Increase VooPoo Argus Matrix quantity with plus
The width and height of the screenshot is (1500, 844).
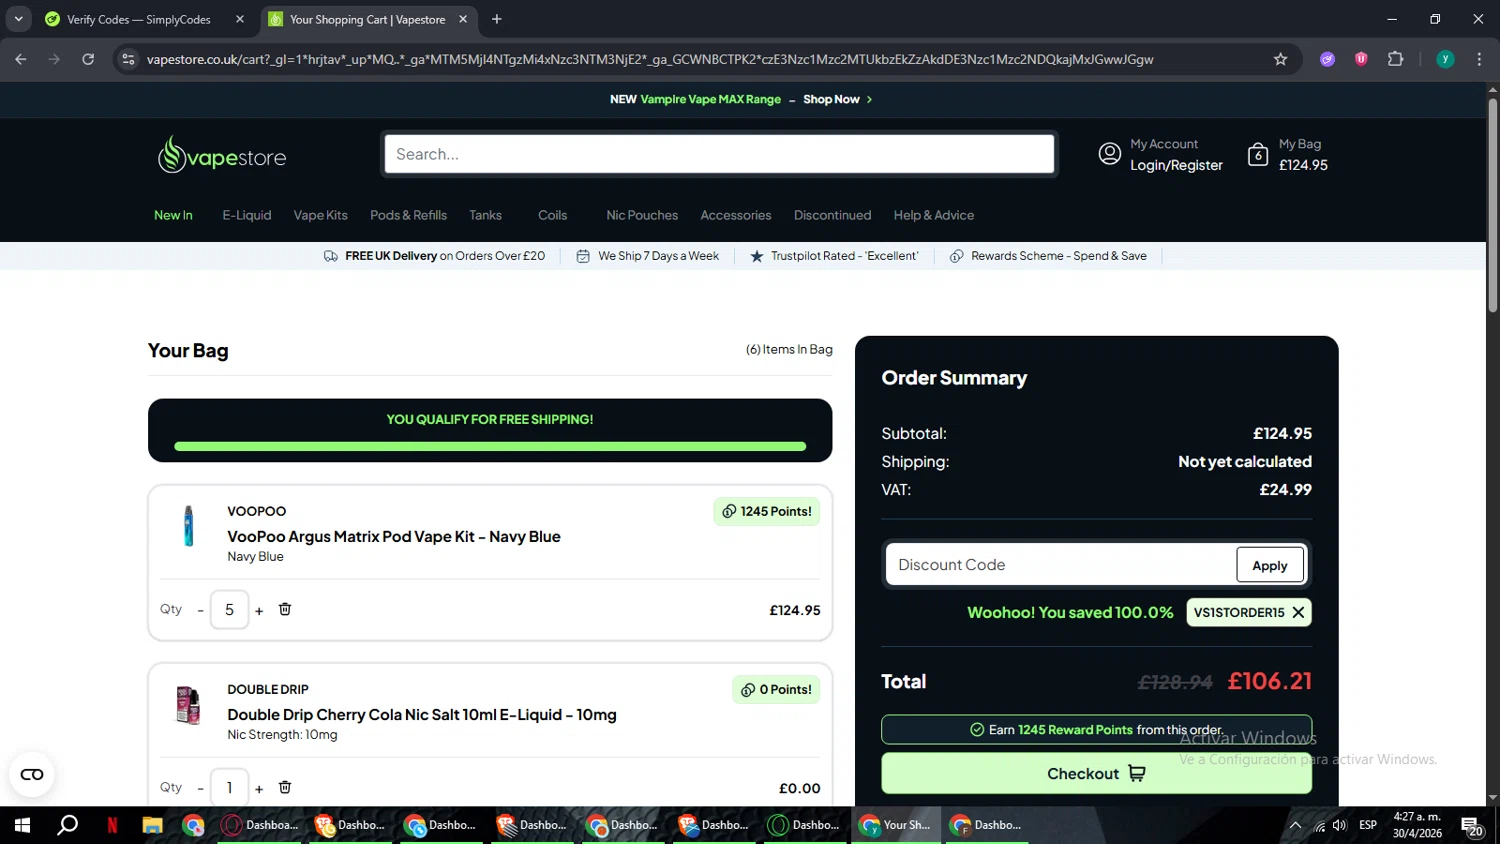(x=259, y=610)
